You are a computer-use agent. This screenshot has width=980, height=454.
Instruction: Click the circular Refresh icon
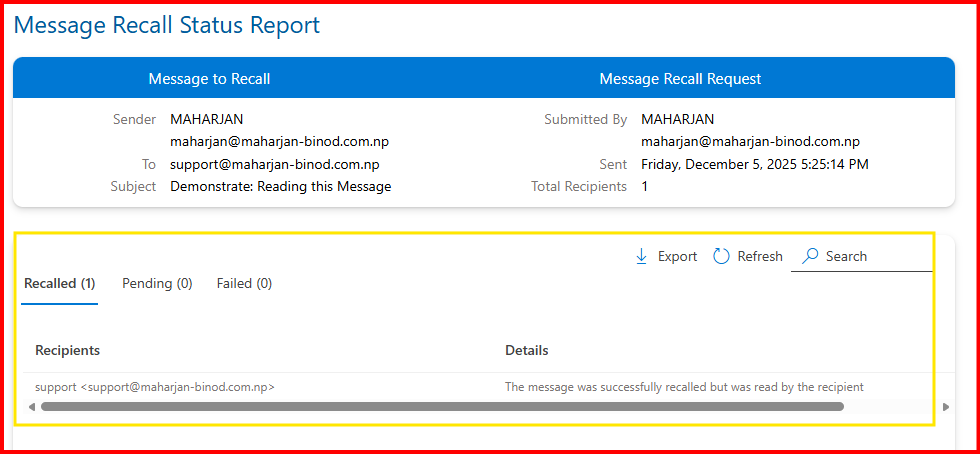pyautogui.click(x=721, y=257)
